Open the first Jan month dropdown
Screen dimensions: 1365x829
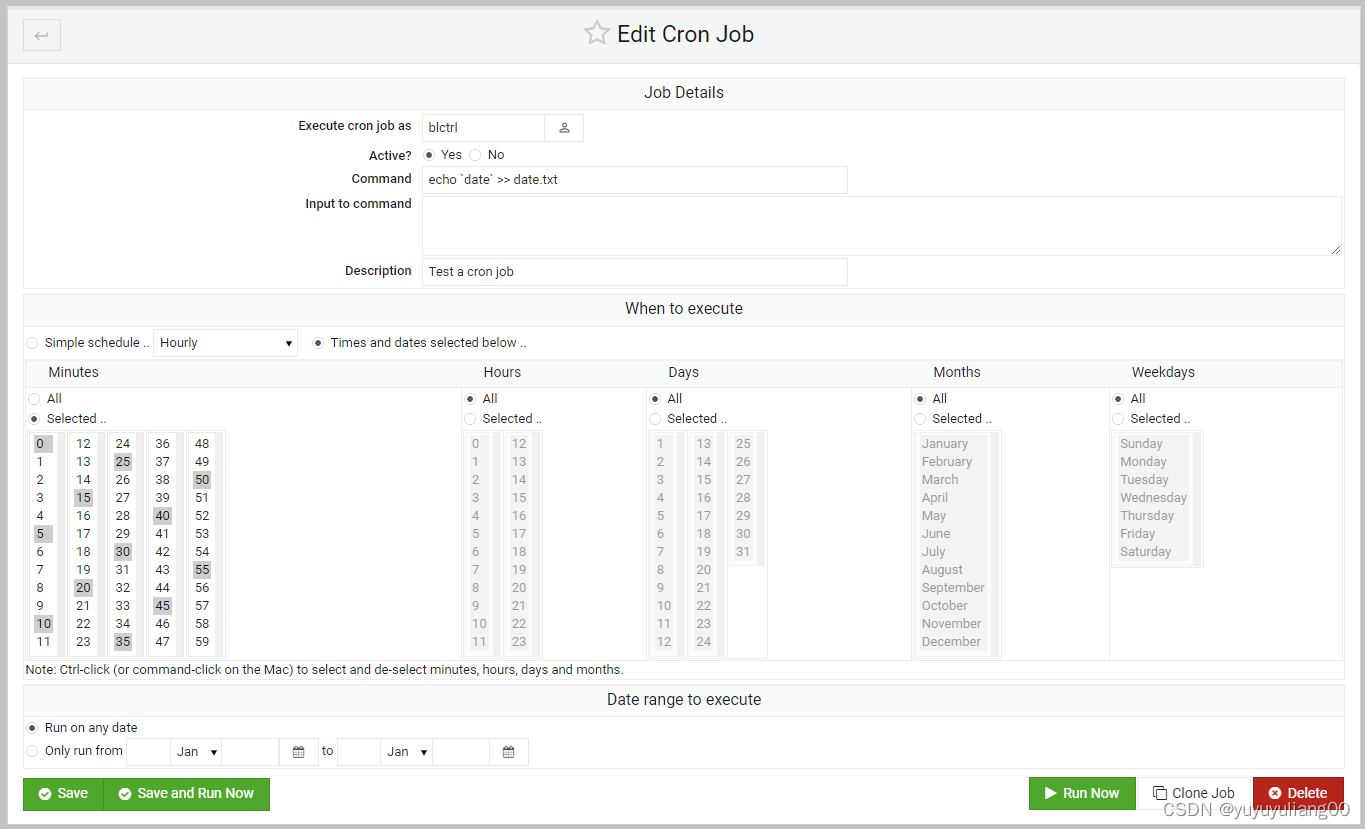point(196,751)
